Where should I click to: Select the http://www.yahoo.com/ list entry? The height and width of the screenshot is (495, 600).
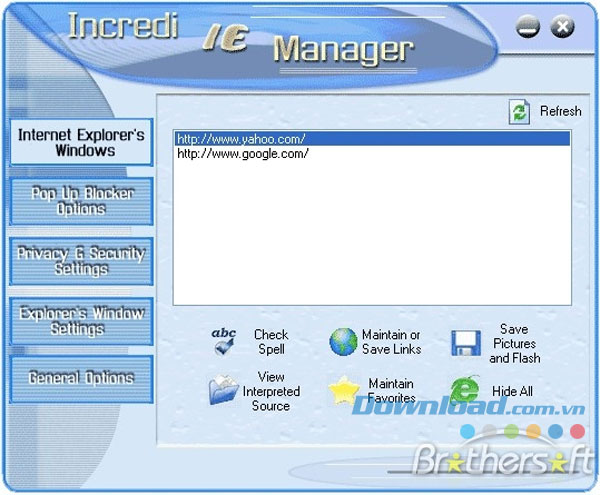pos(372,138)
